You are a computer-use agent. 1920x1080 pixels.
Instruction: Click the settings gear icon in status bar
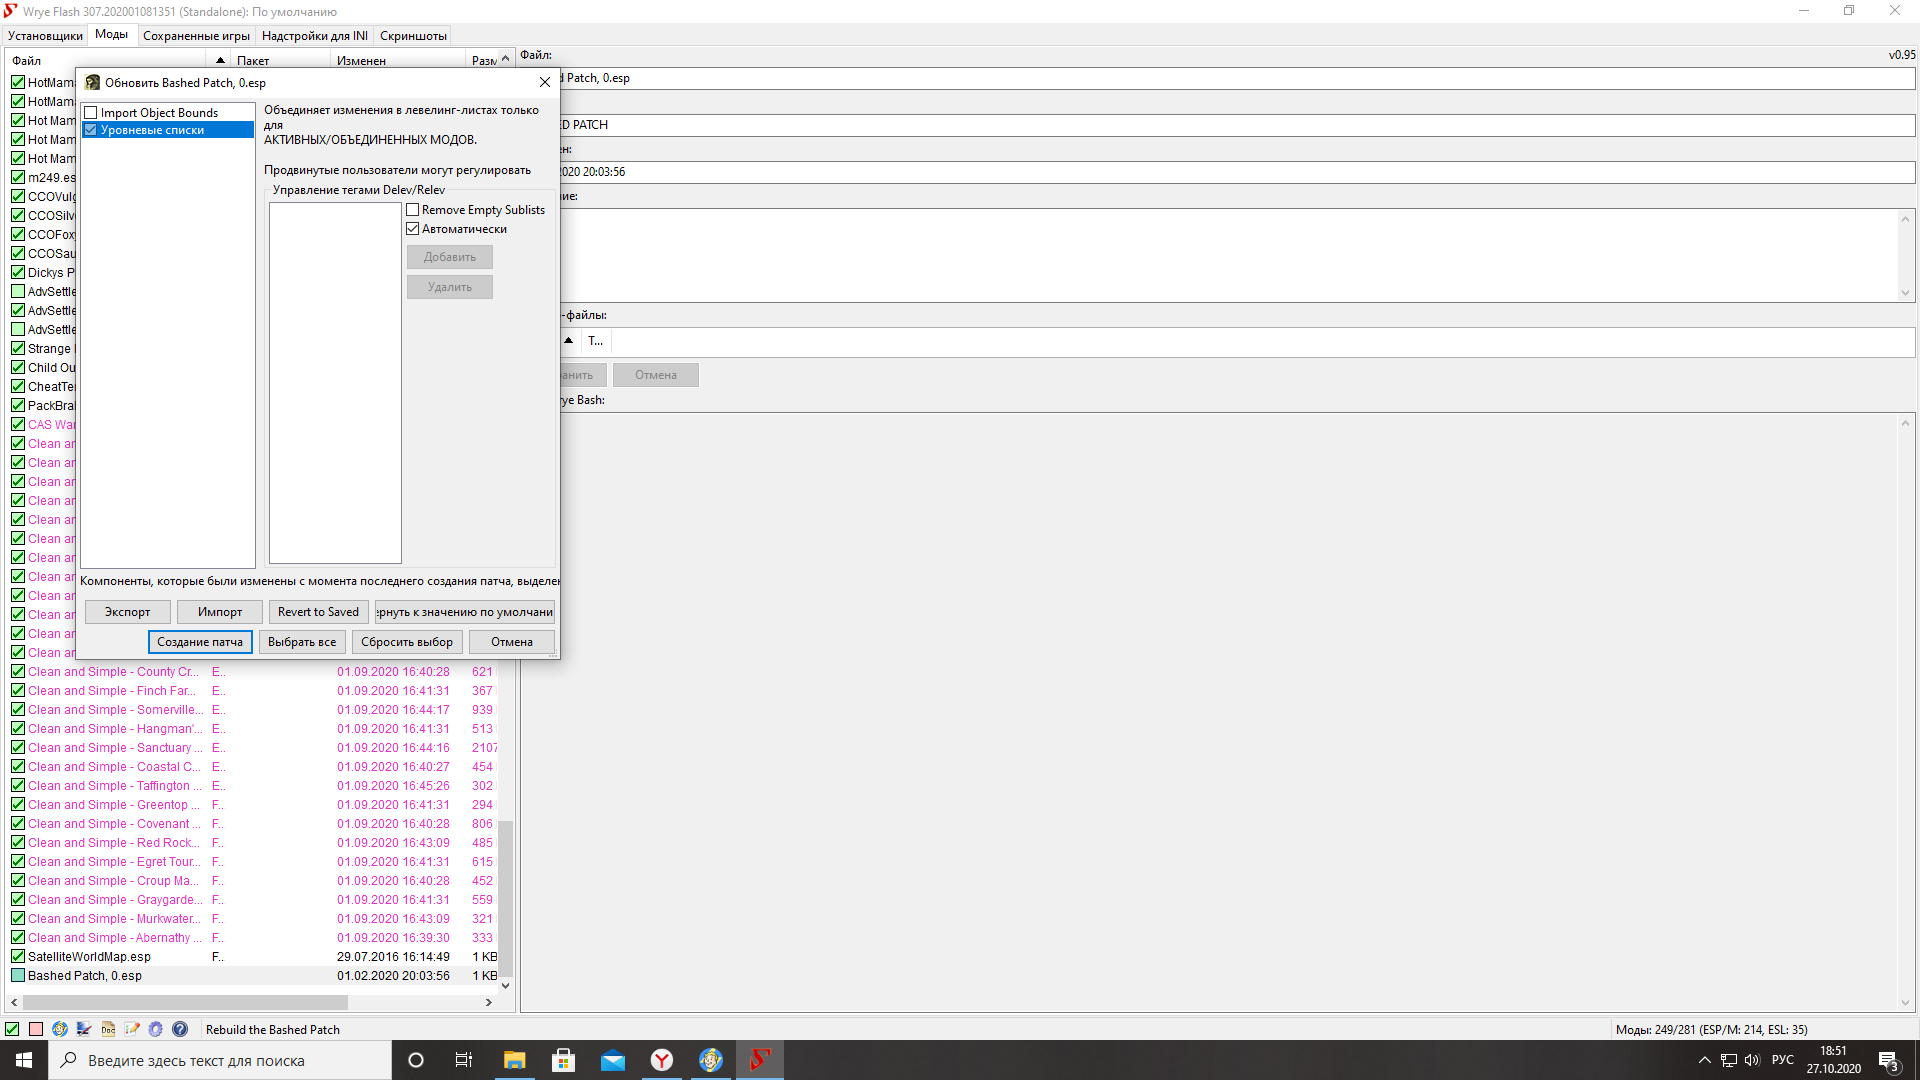coord(156,1029)
